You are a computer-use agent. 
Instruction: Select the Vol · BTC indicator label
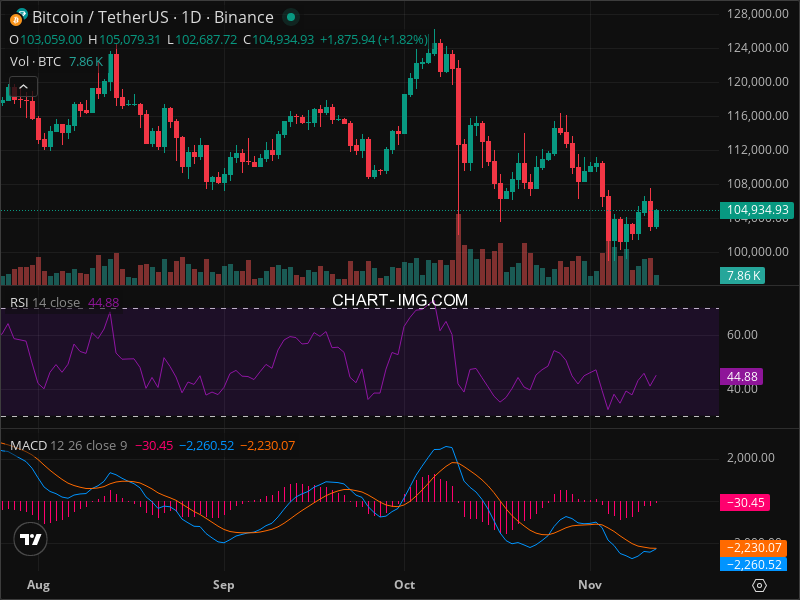36,61
